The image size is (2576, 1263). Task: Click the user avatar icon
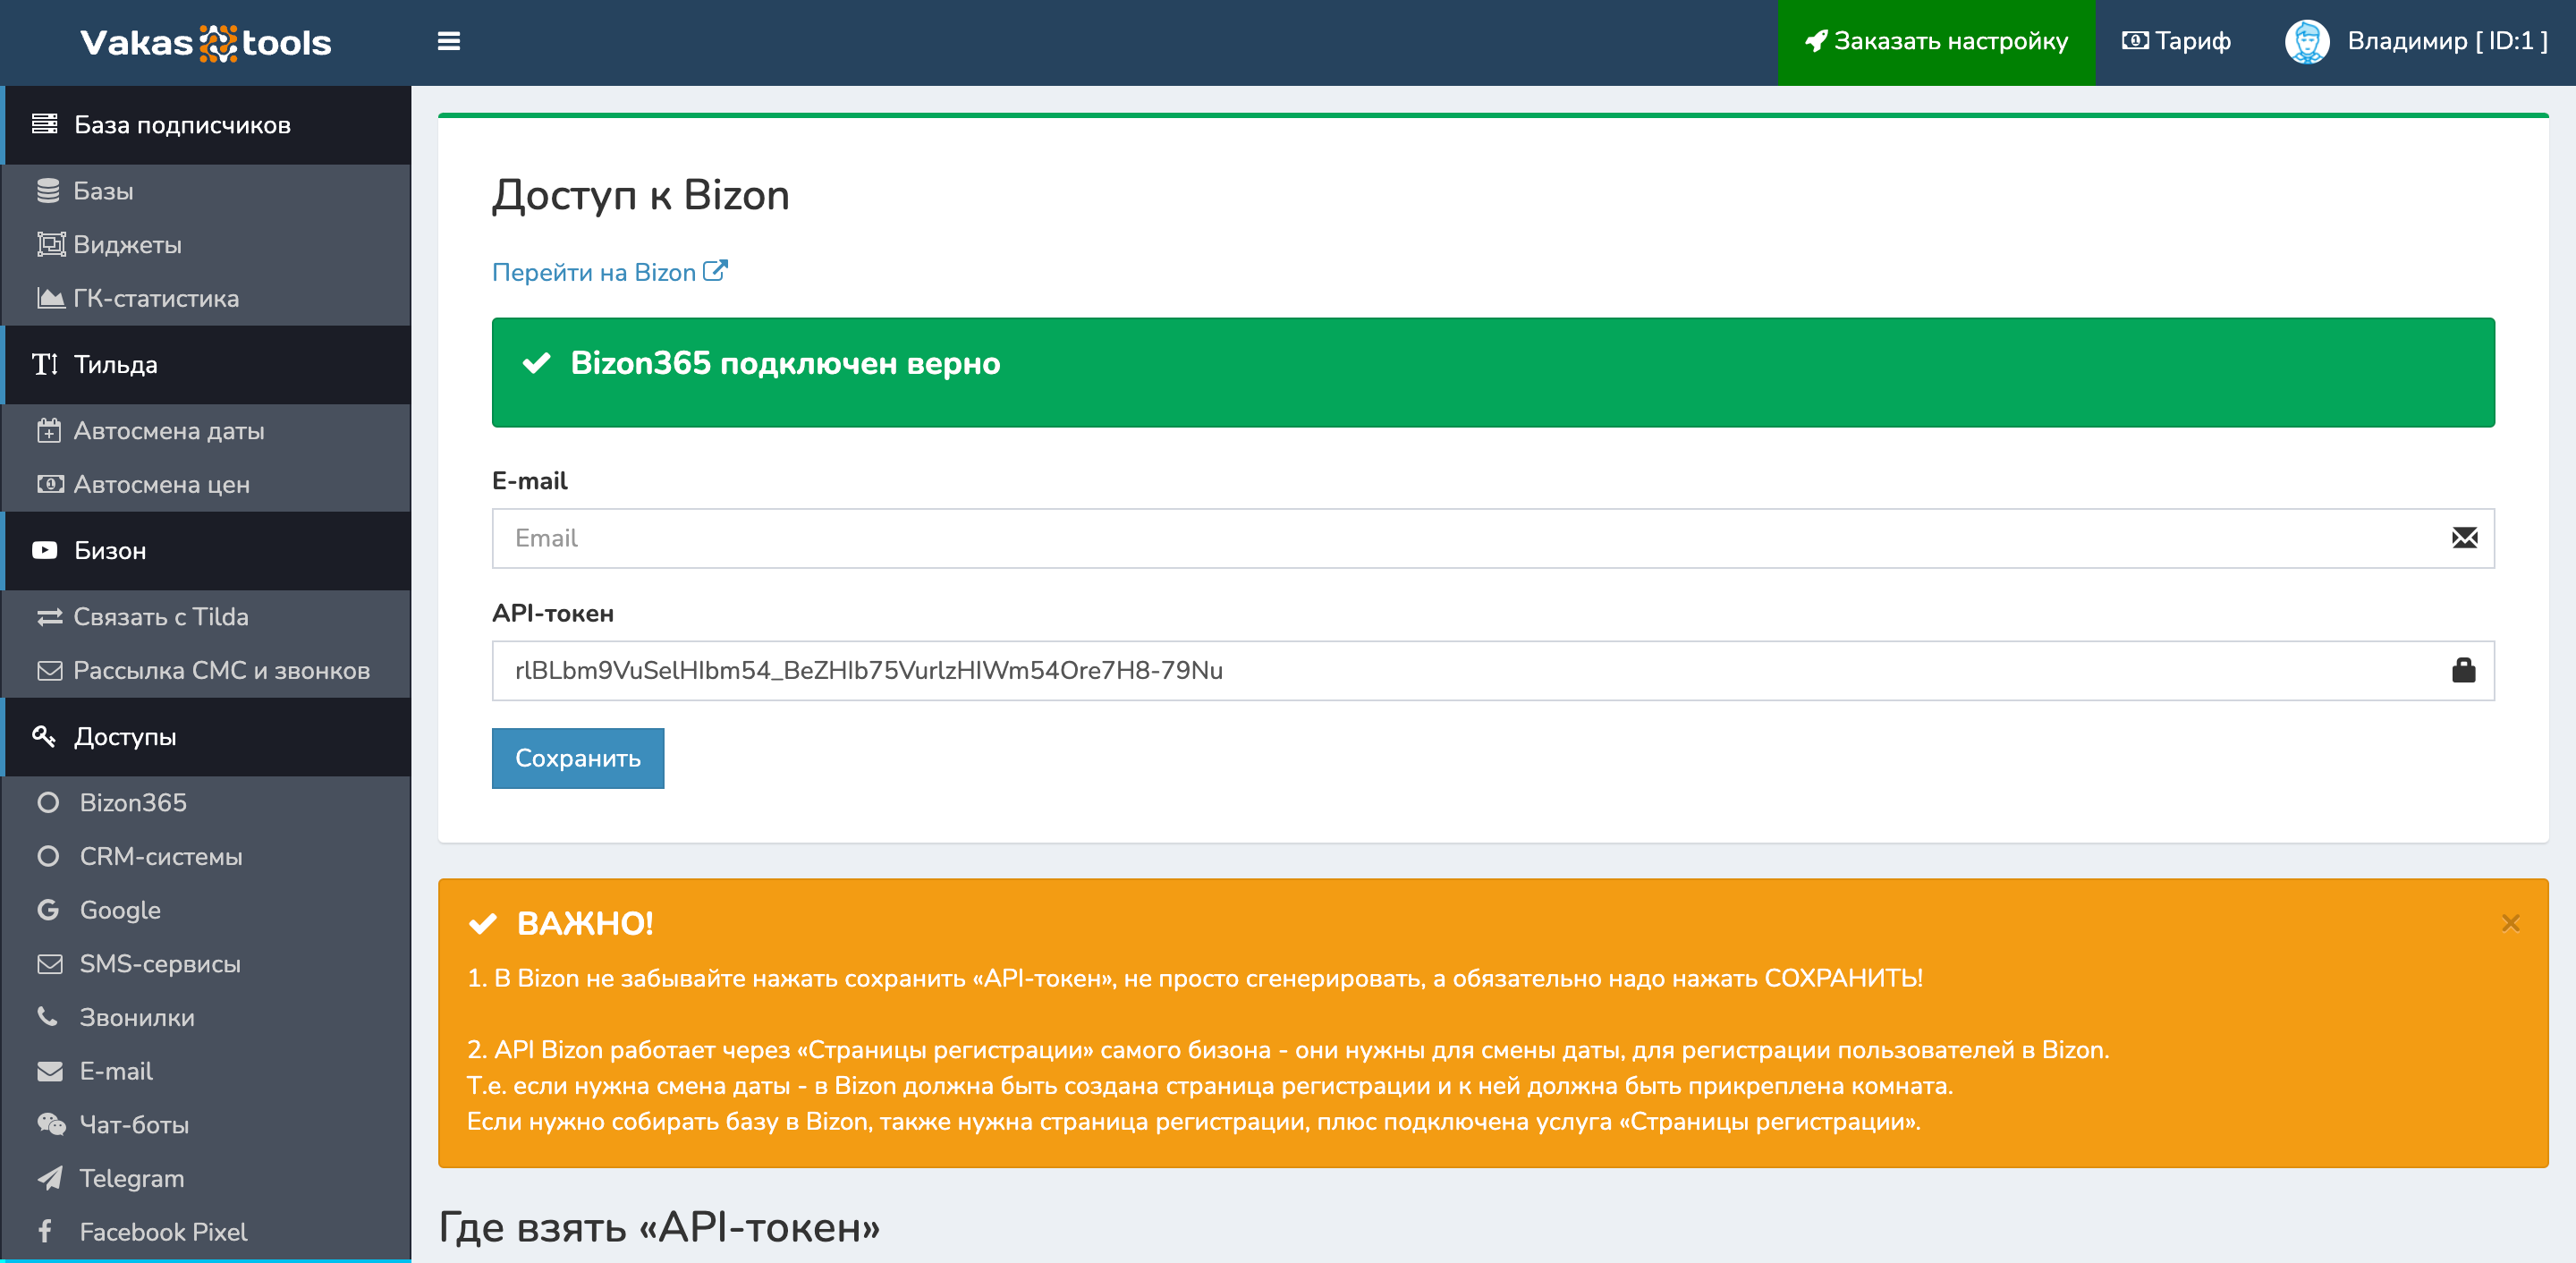click(x=2306, y=41)
